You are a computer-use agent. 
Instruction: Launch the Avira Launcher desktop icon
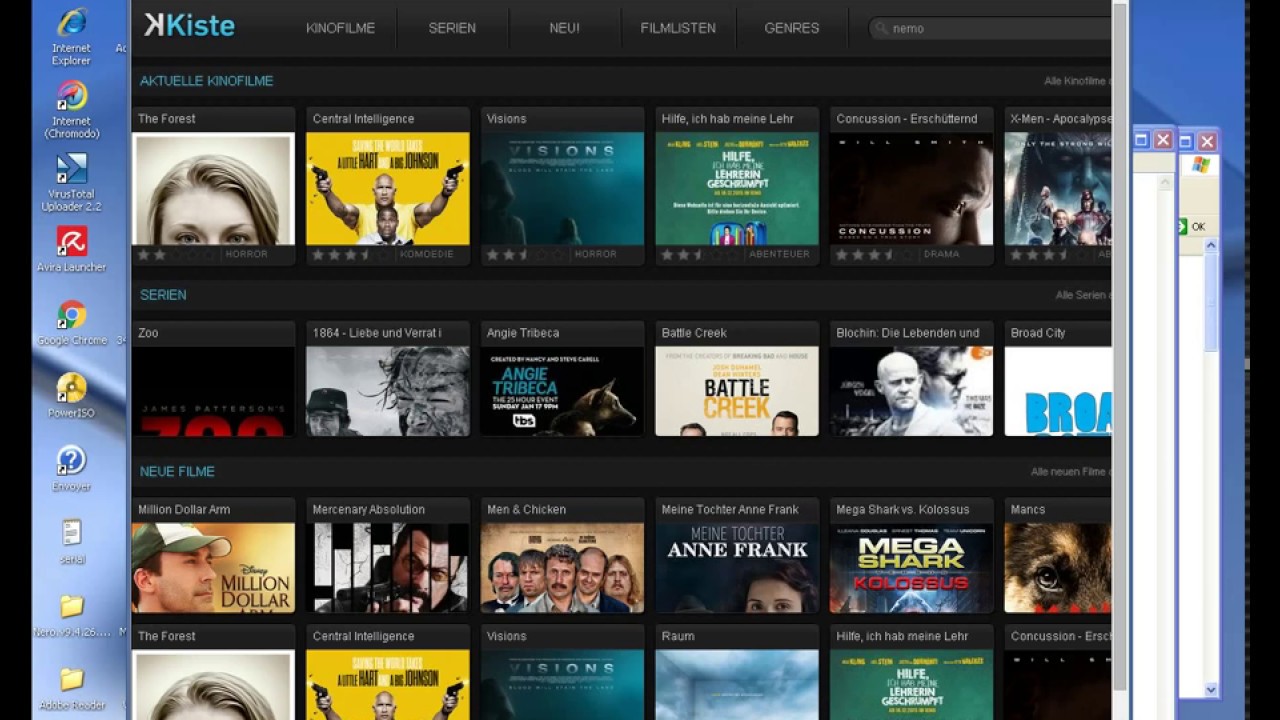pos(71,249)
